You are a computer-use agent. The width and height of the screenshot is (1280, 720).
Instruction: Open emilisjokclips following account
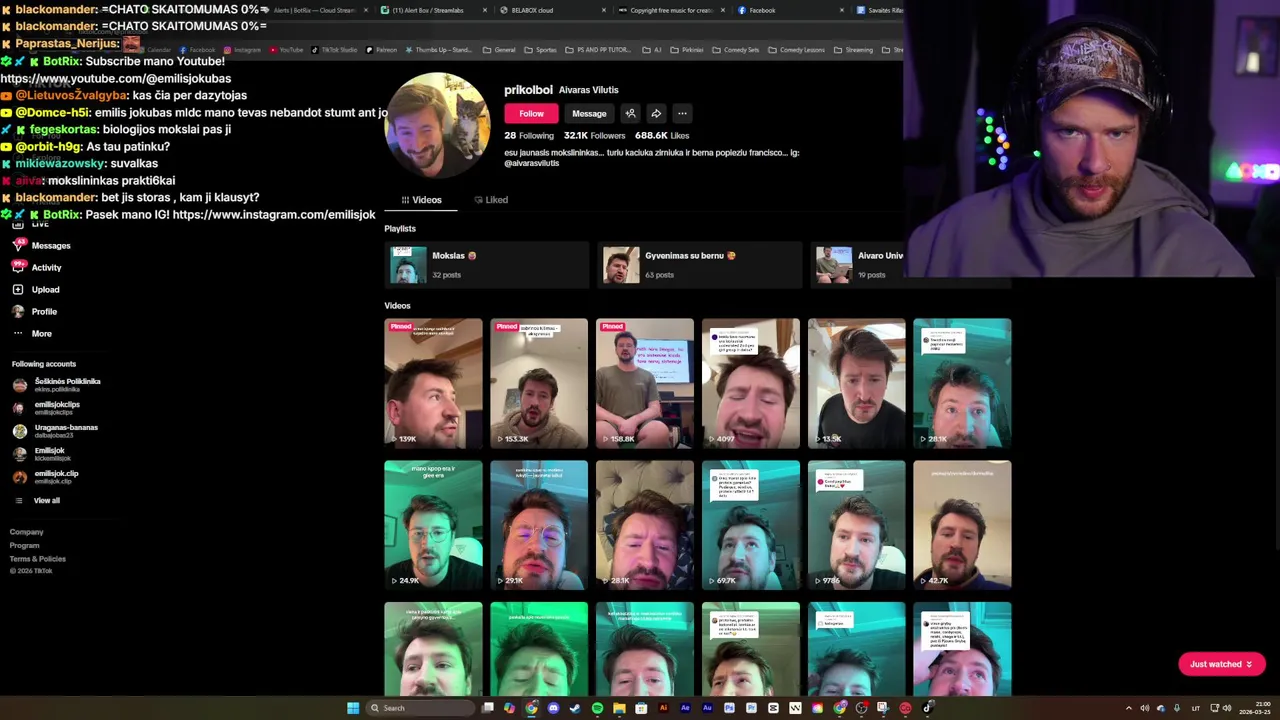coord(47,408)
